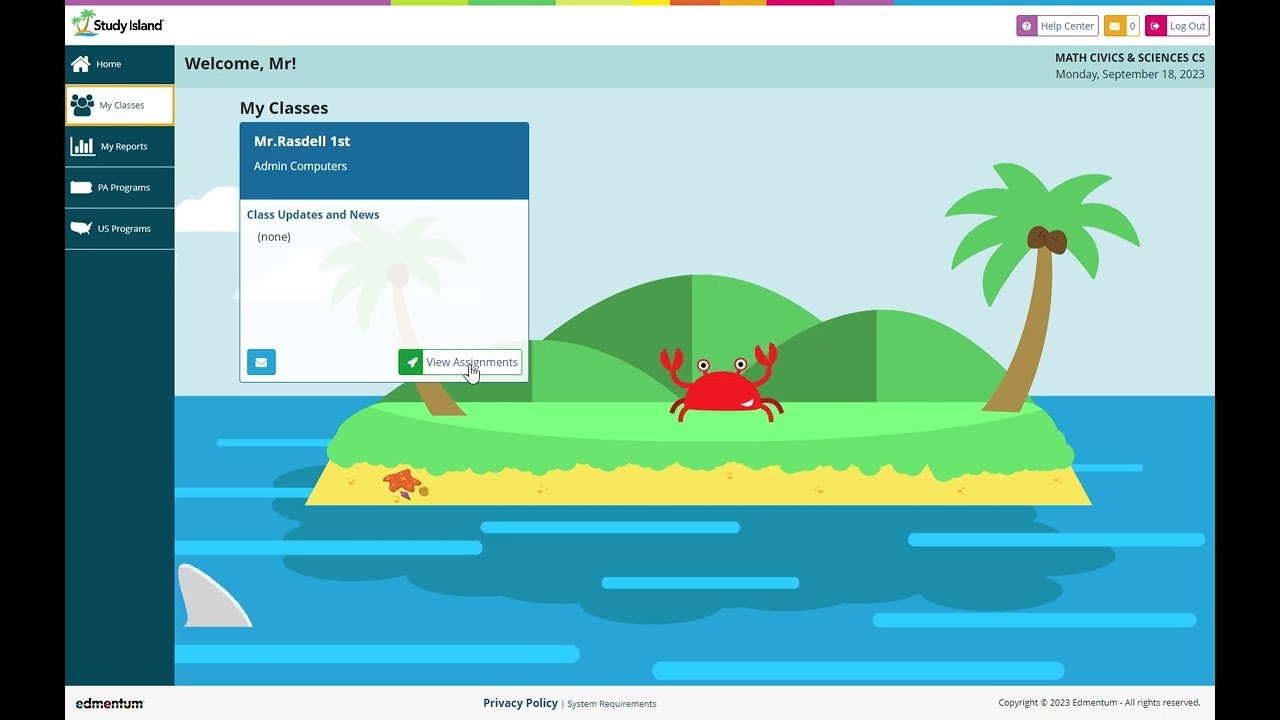Open the envelope messages icon in top bar
Screen dimensions: 1280x720
tap(1113, 25)
